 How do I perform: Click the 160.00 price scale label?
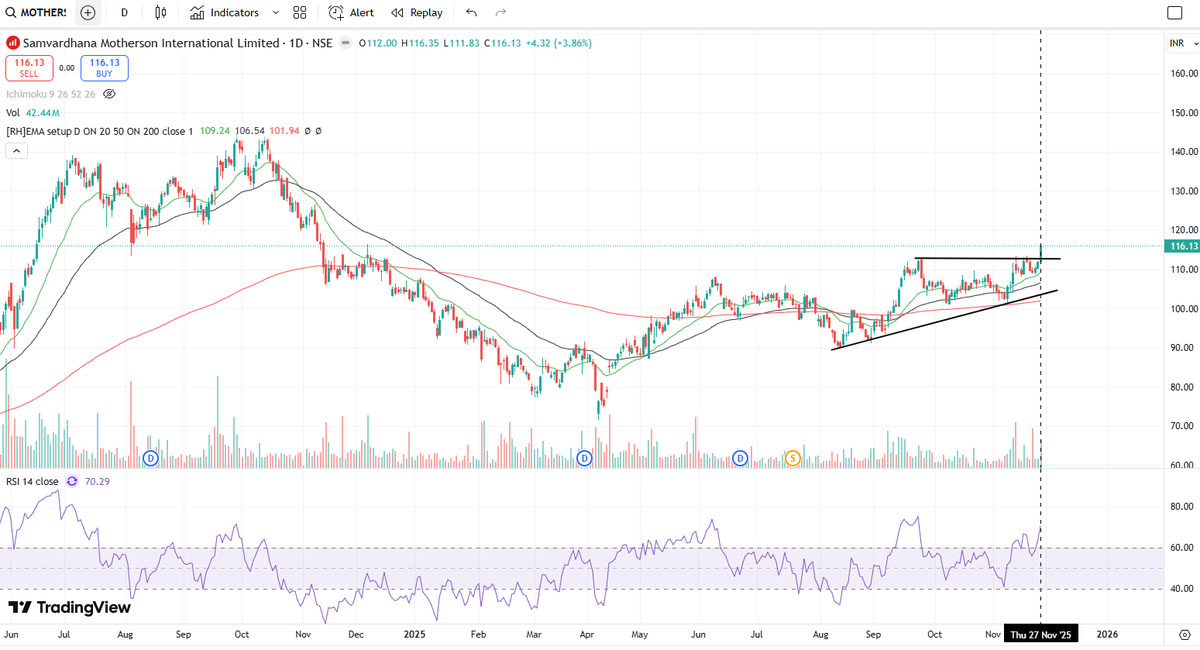point(1183,73)
